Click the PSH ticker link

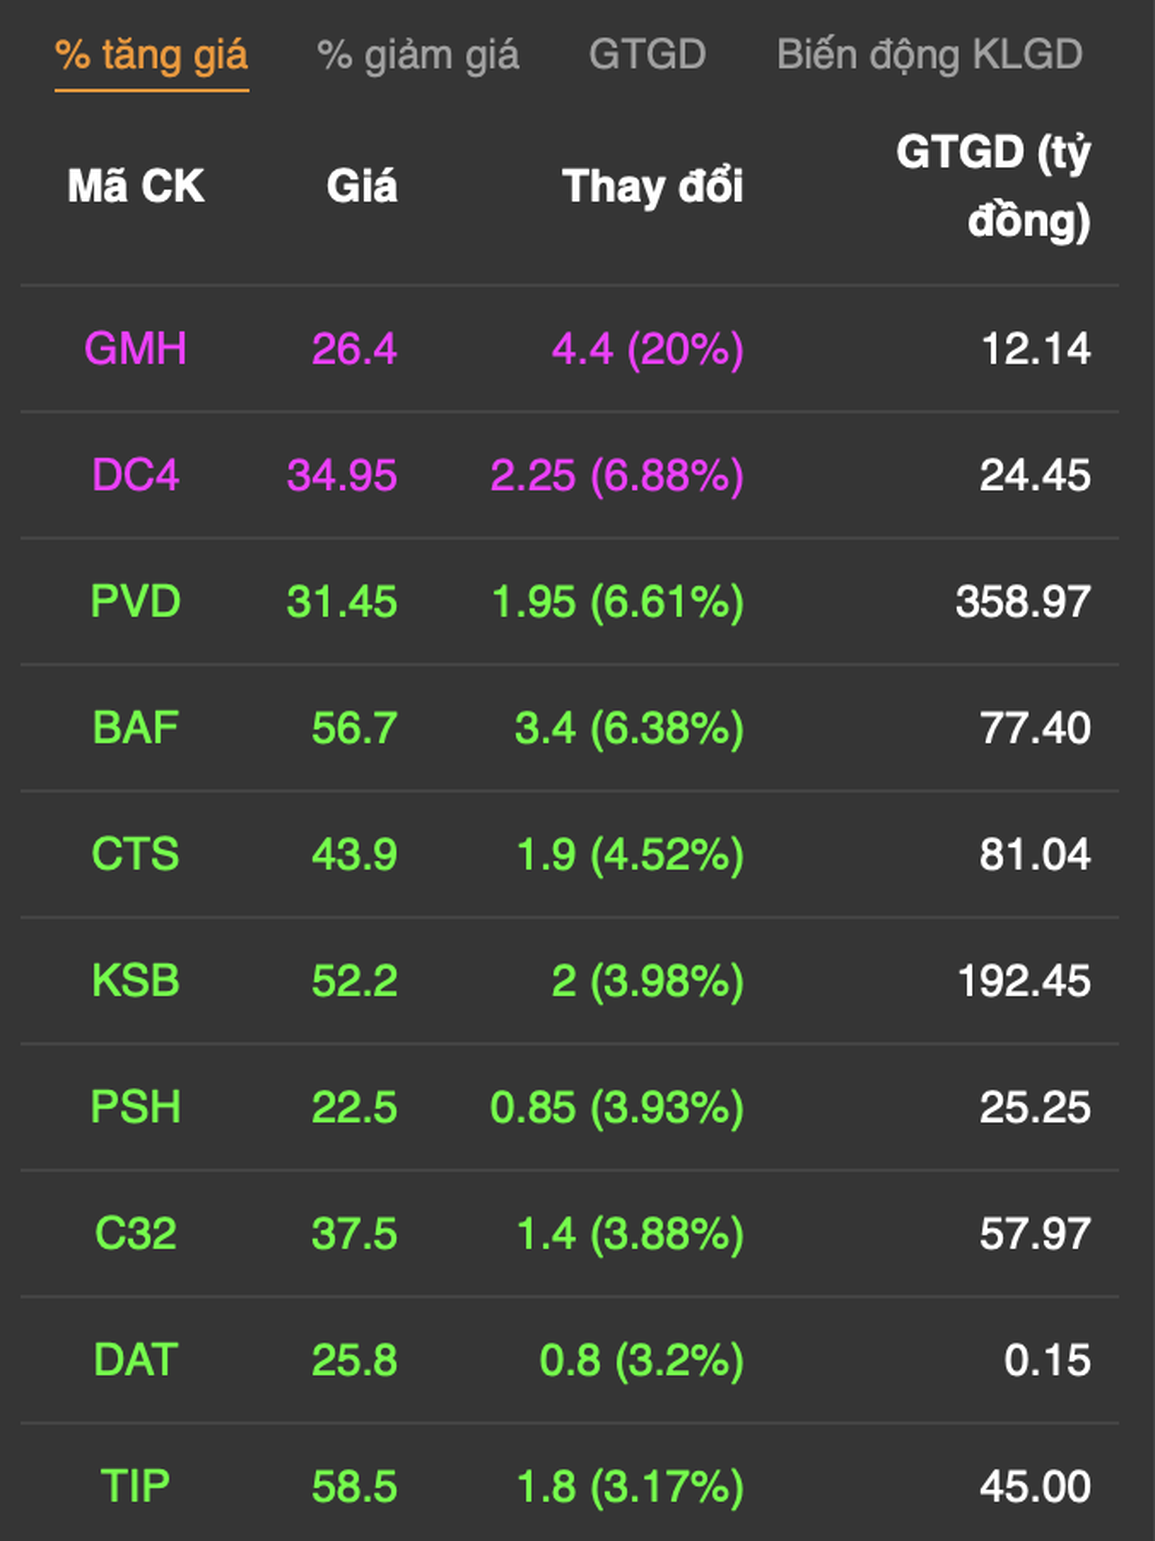point(135,1108)
